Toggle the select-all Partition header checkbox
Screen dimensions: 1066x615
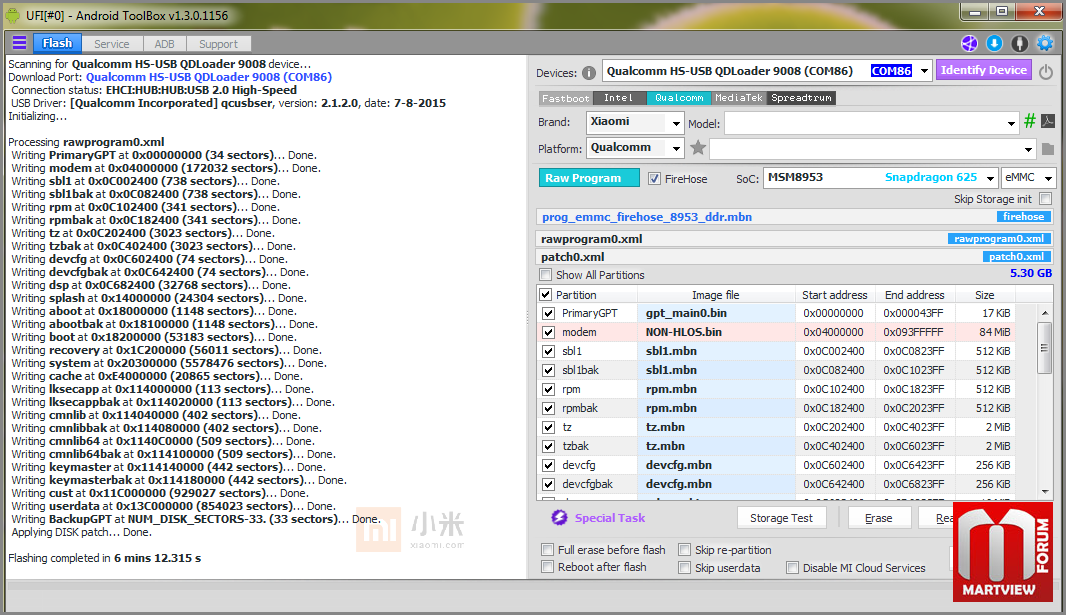click(545, 295)
